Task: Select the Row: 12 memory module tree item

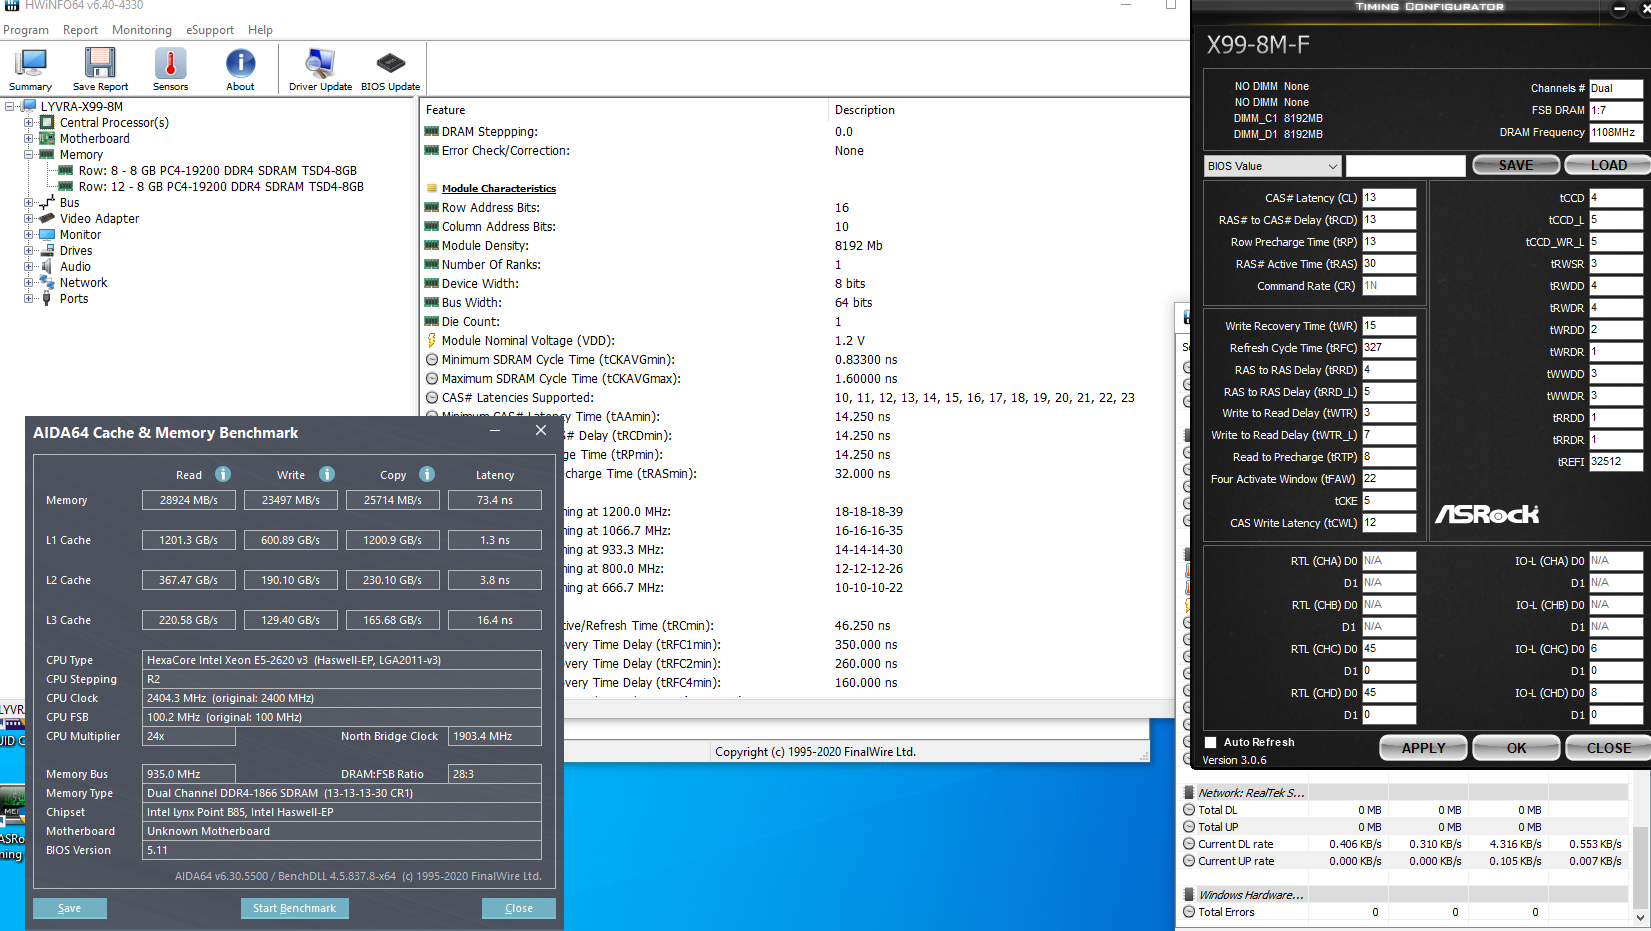Action: coord(221,187)
